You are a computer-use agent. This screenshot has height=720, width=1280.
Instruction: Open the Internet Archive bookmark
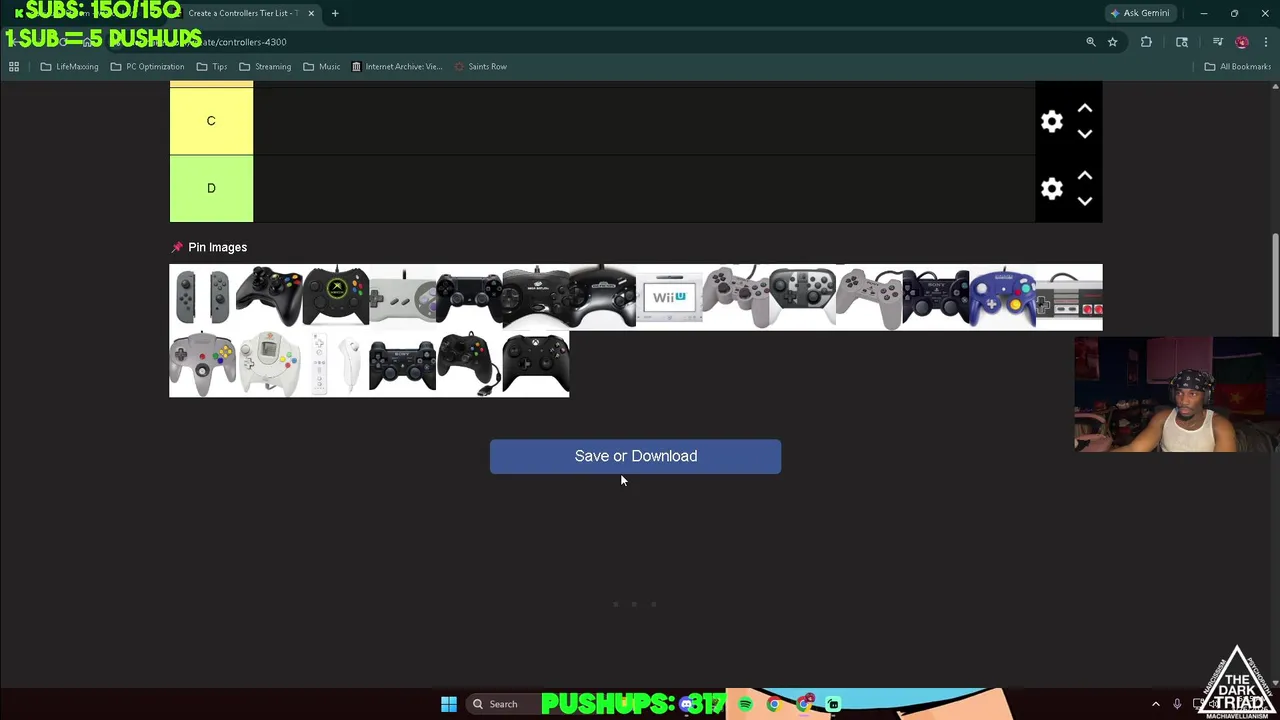[396, 66]
